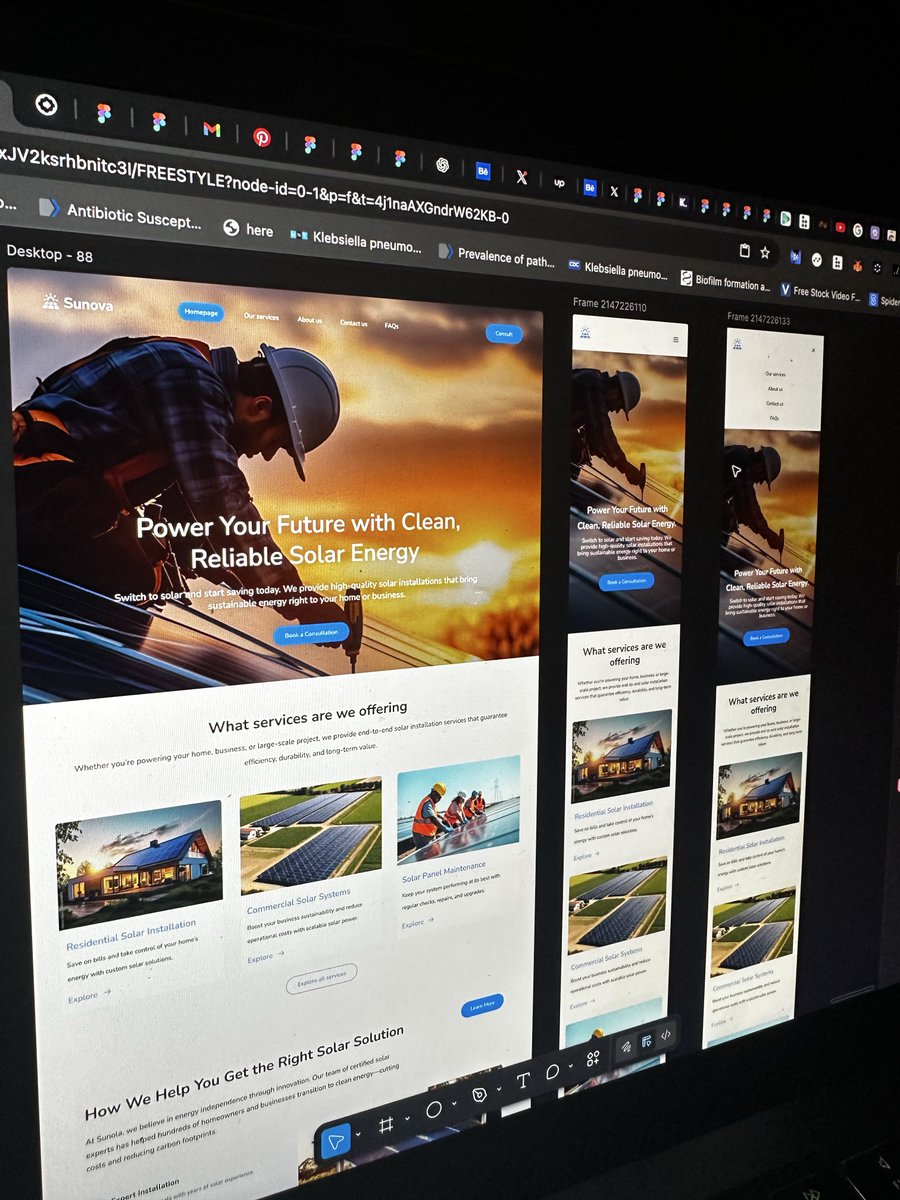Open the orange bug extension icon
900x1200 pixels.
pyautogui.click(x=857, y=266)
